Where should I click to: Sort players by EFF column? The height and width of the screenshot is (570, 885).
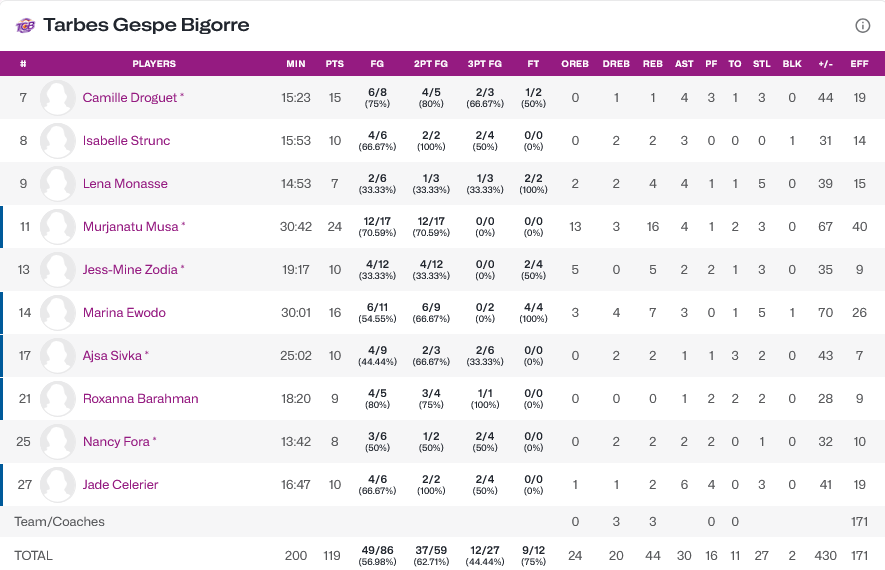click(859, 64)
